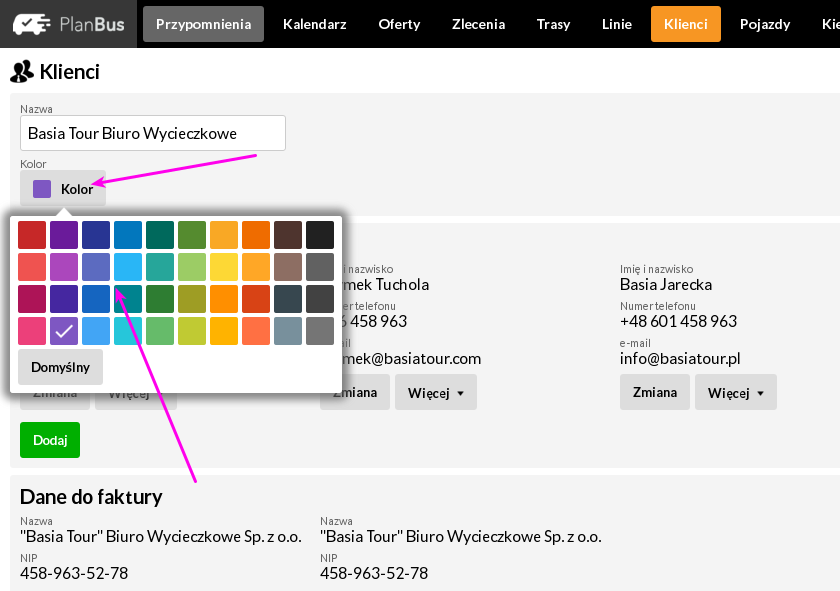Click the +48 601 458 963 phone number
This screenshot has height=591, width=840.
pos(678,321)
